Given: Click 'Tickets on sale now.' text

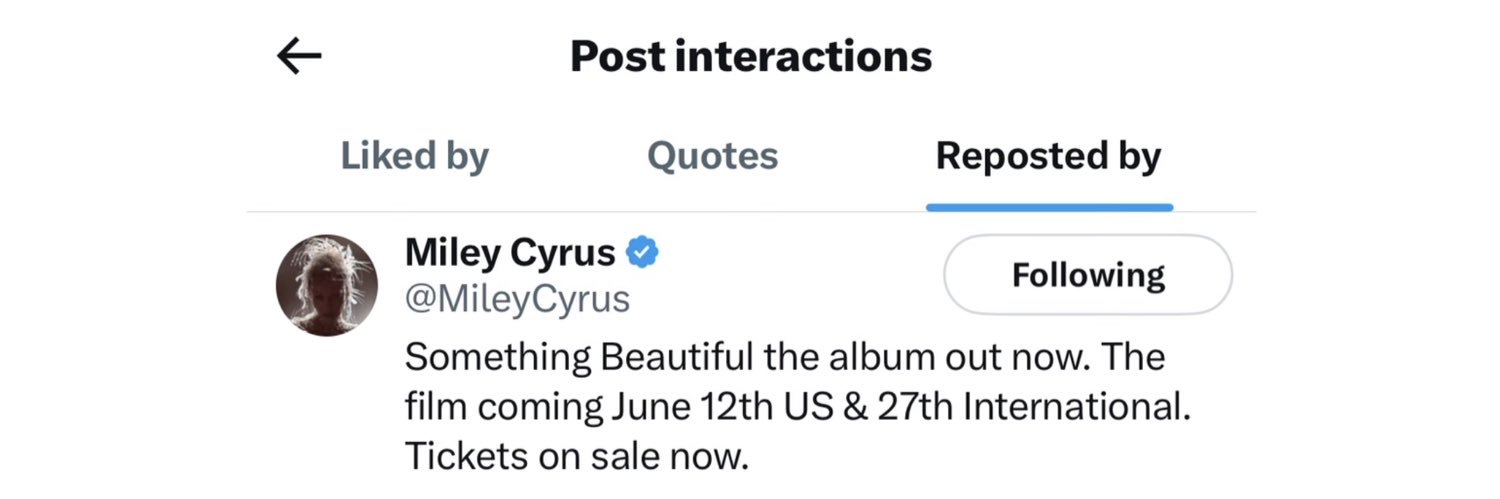Looking at the screenshot, I should [577, 456].
